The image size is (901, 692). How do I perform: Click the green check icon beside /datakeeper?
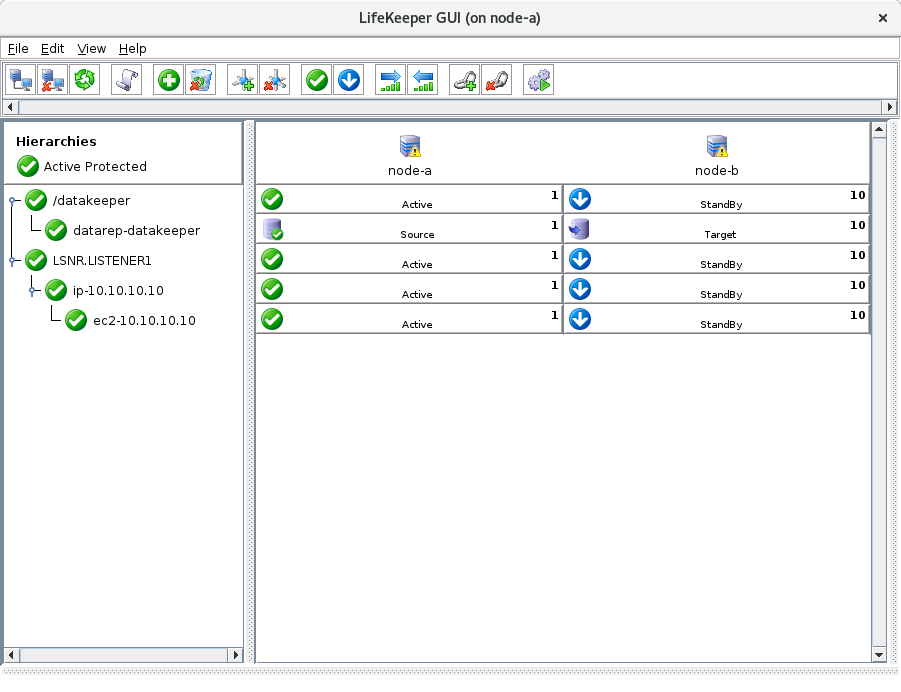pos(36,200)
